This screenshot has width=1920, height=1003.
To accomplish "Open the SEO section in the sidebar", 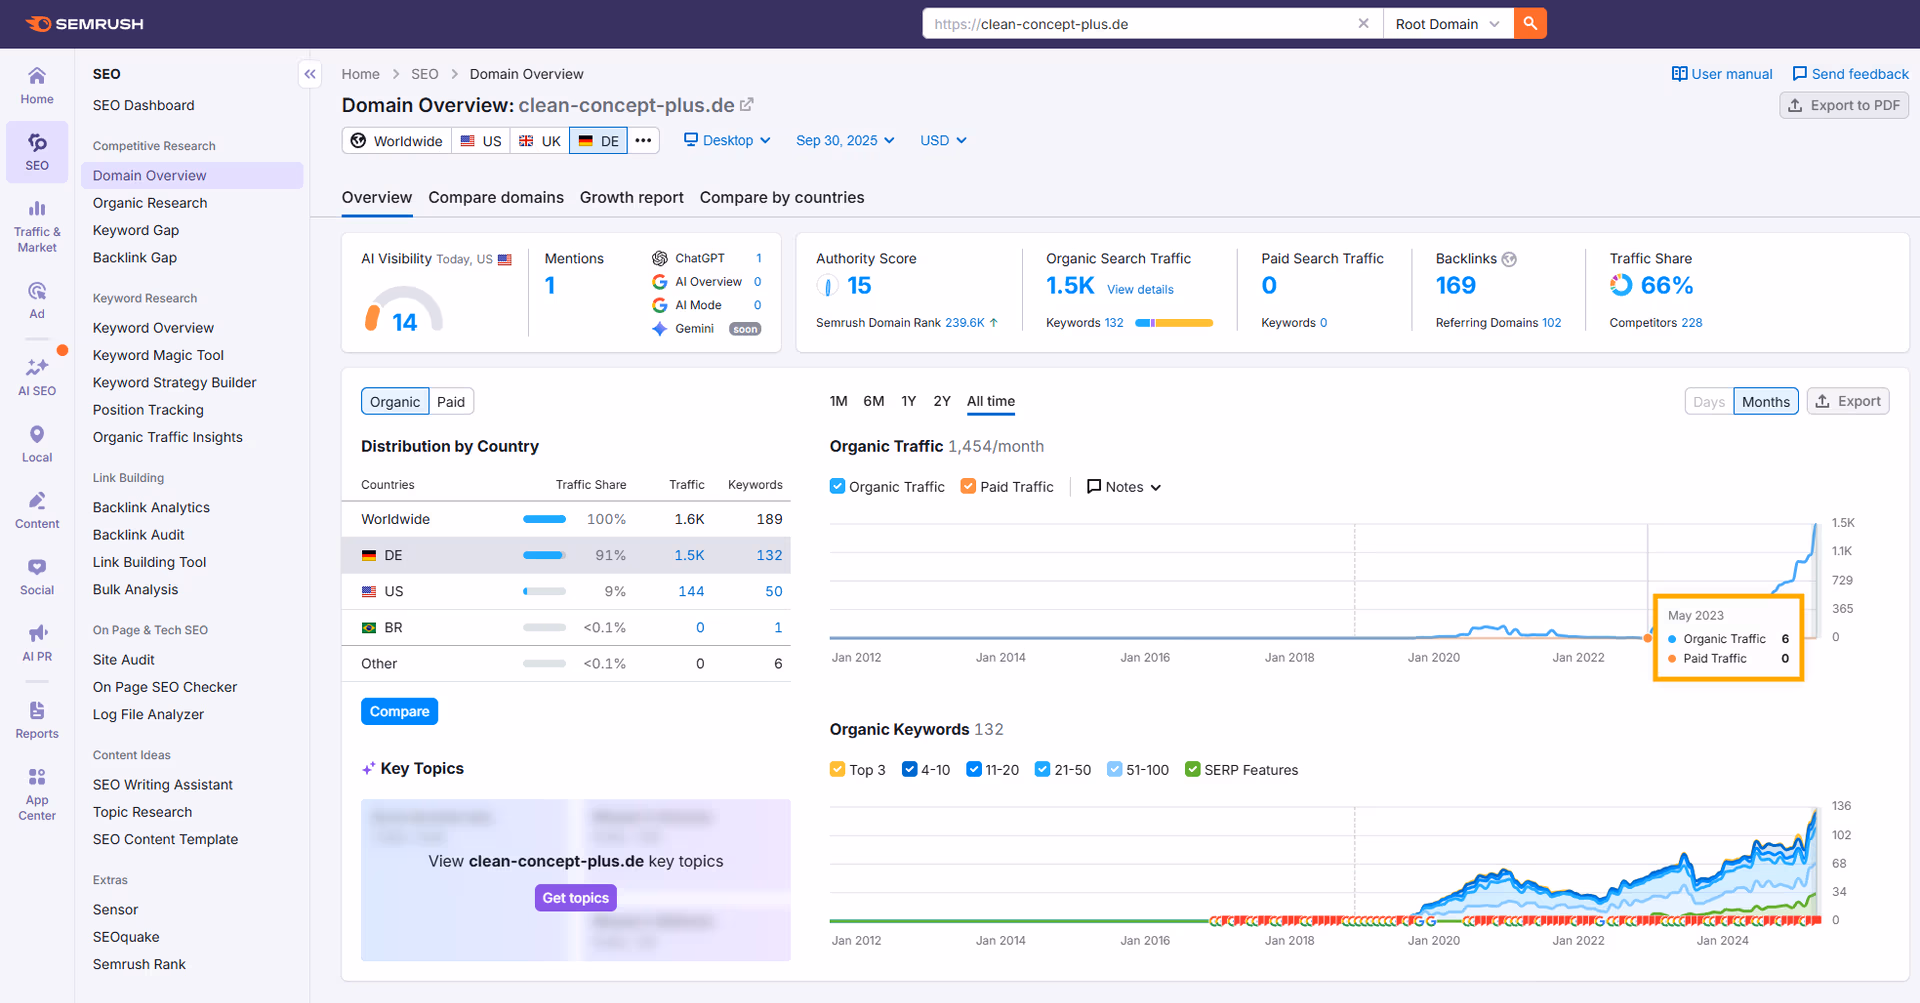I will click(x=37, y=152).
